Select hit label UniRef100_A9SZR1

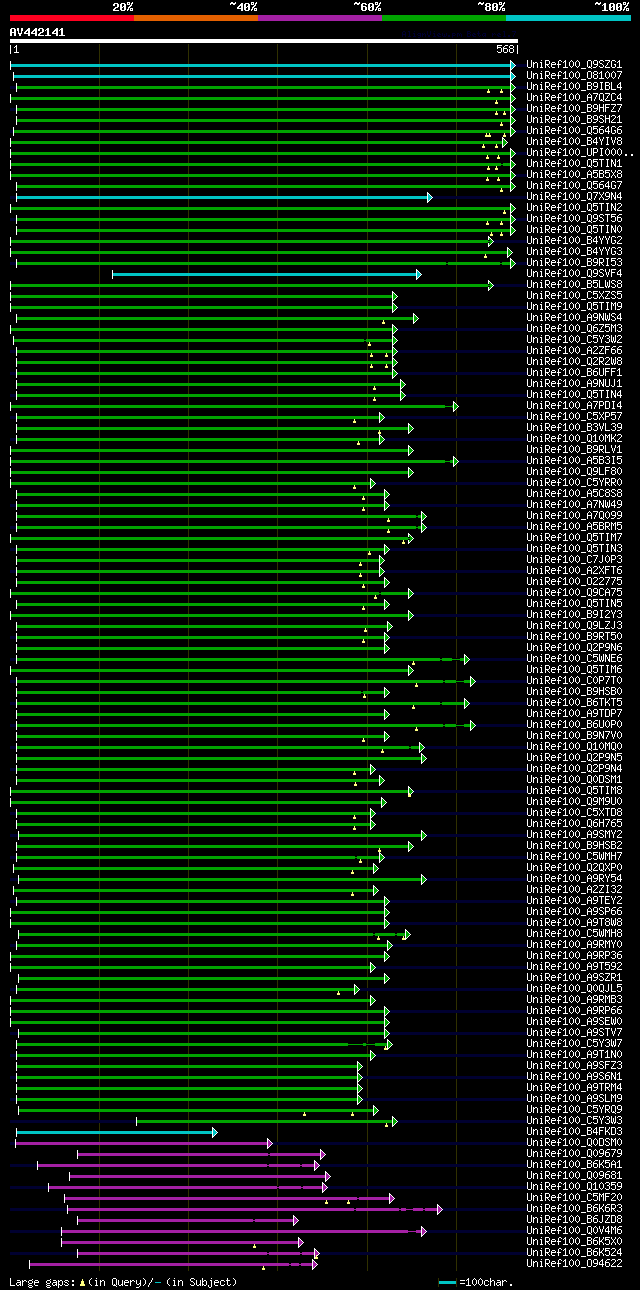pyautogui.click(x=574, y=977)
